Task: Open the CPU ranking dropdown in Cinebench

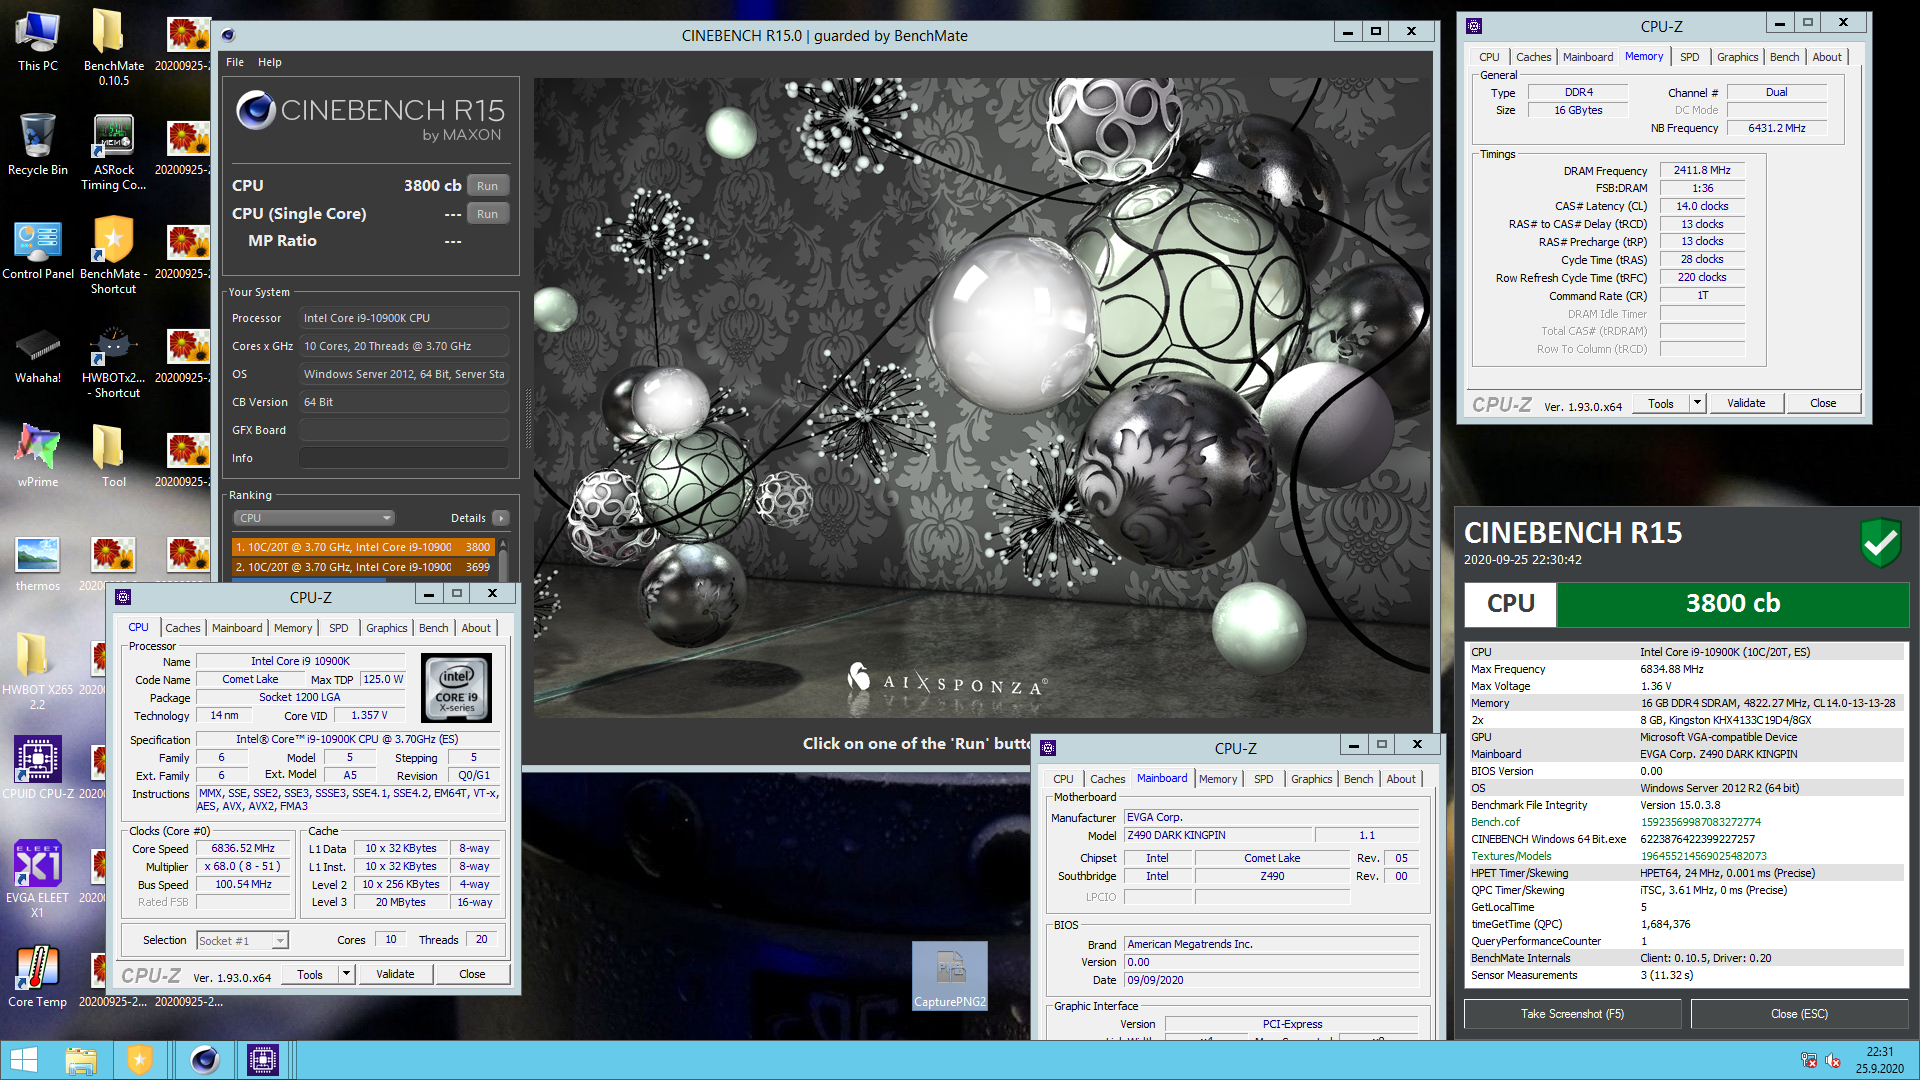Action: pos(314,518)
